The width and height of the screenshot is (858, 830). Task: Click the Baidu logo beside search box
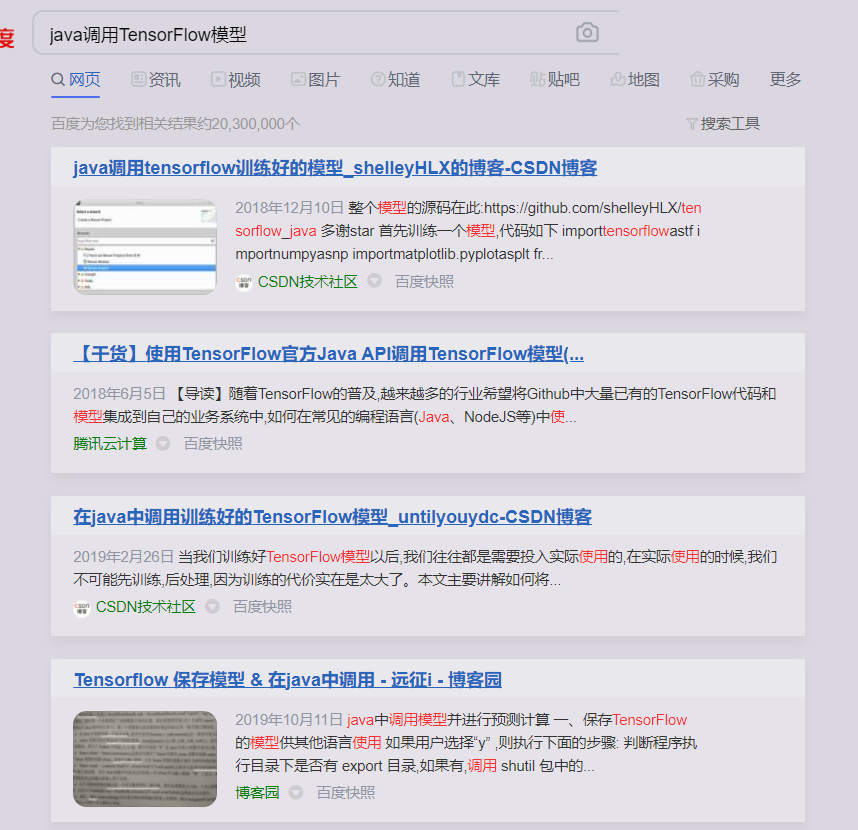[x=7, y=38]
